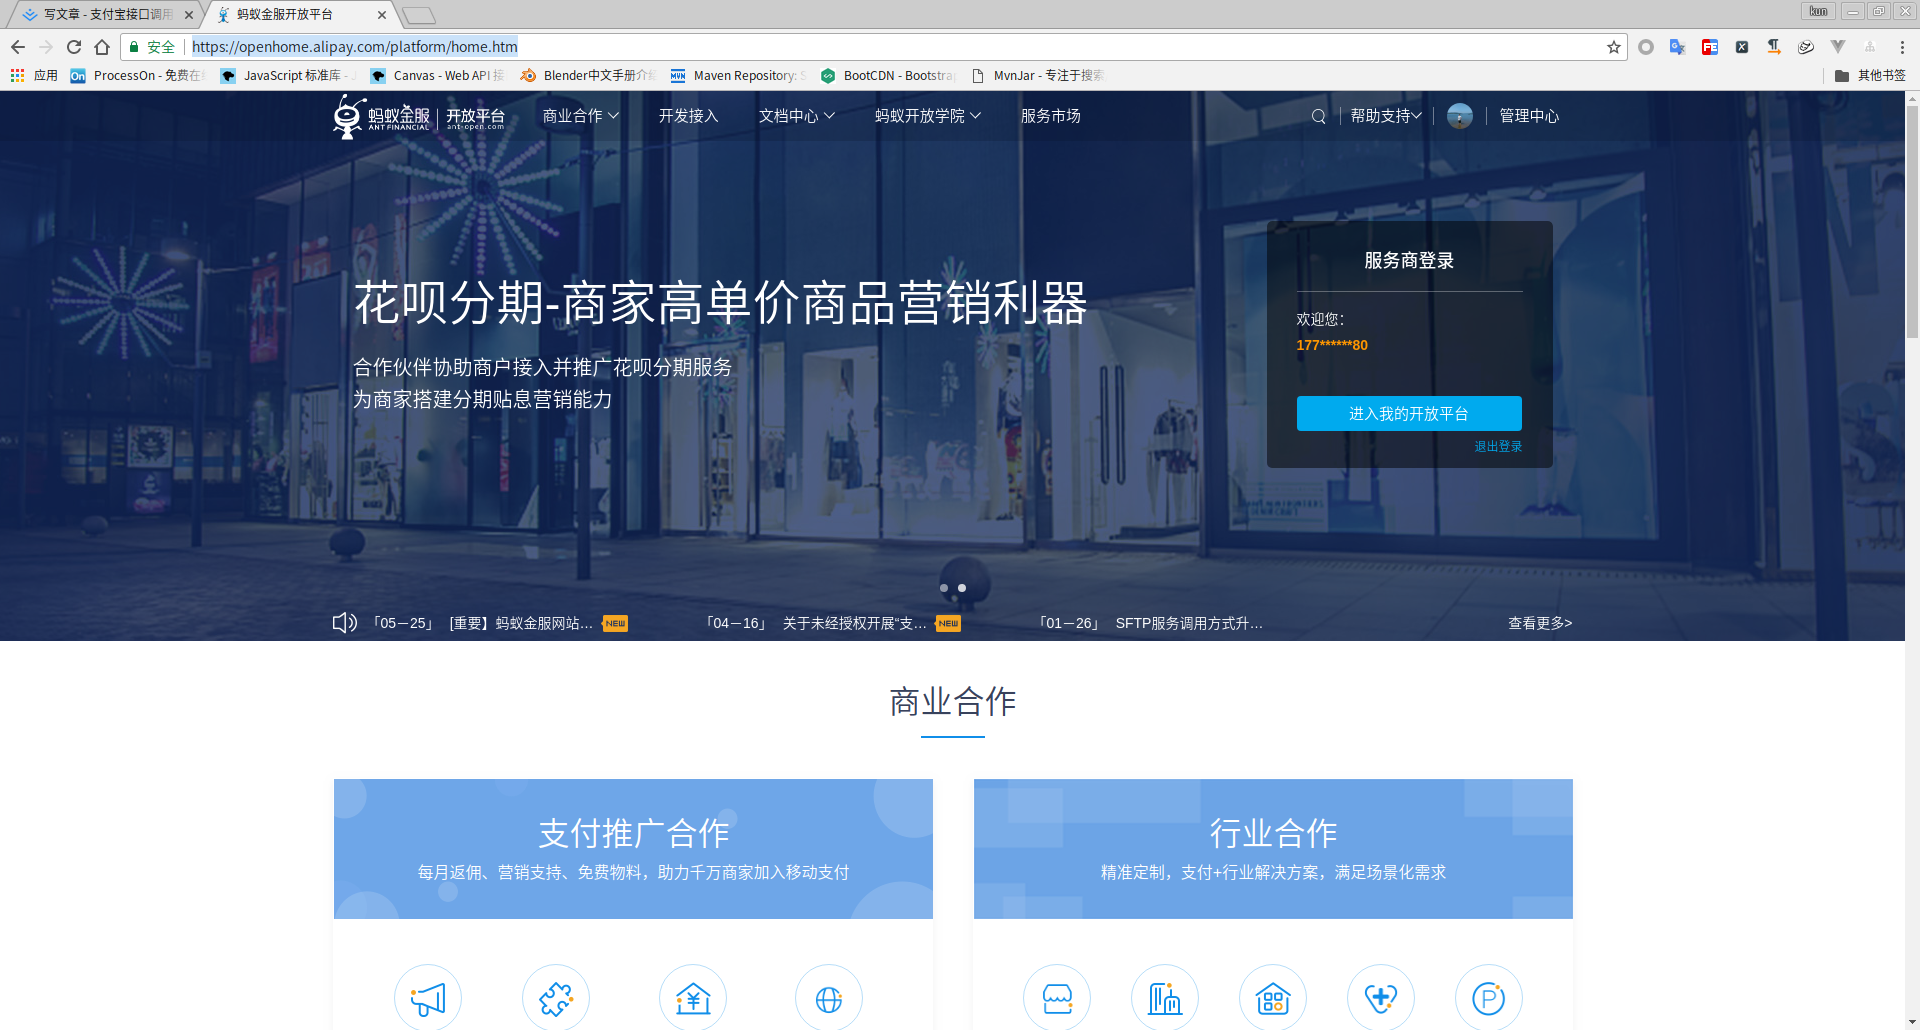Click the 进入我的开放平台 button
1920x1030 pixels.
point(1409,414)
